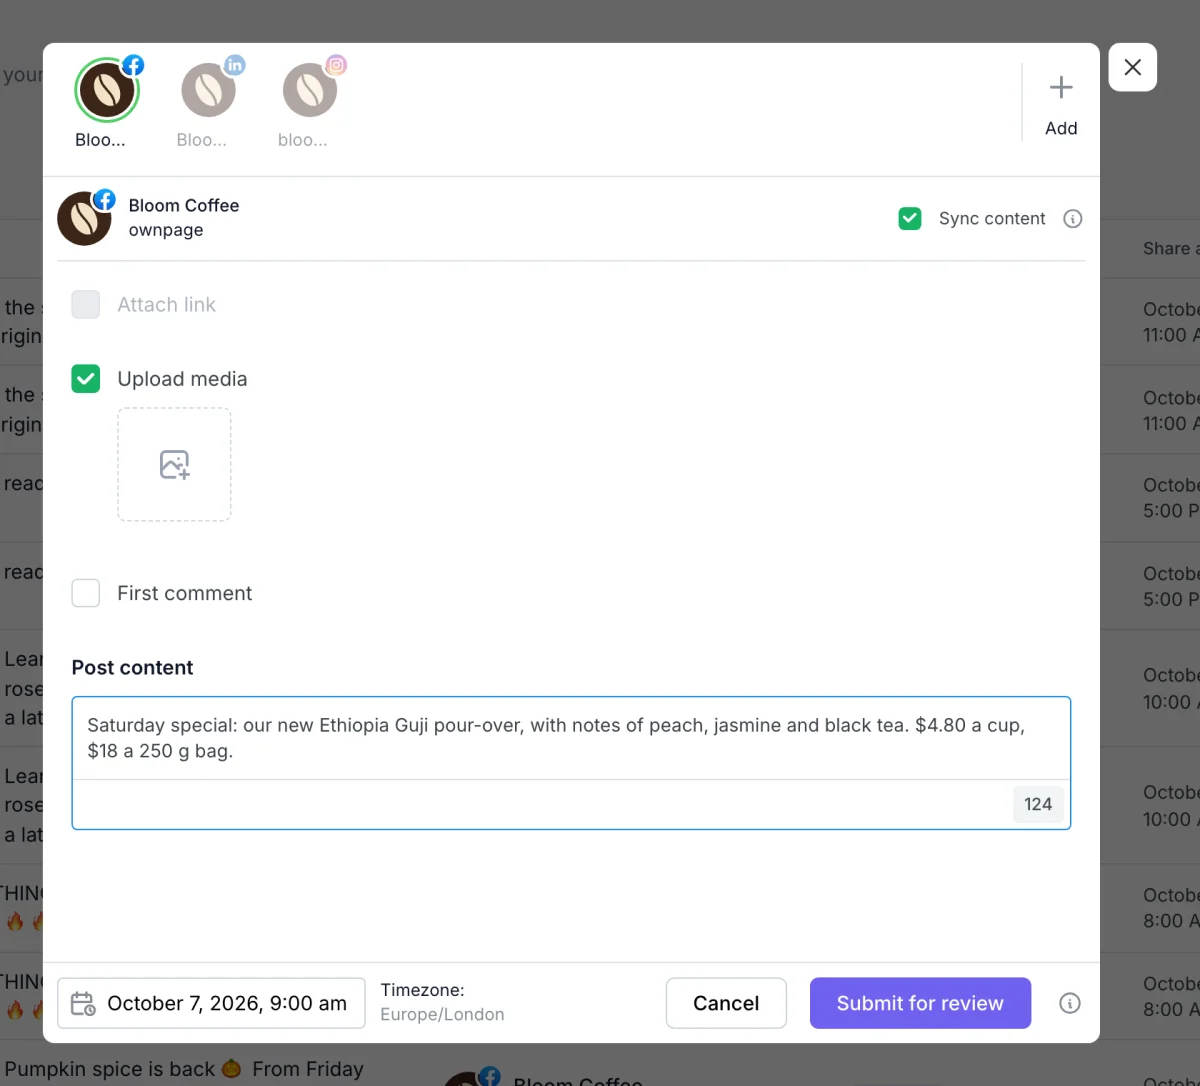Image resolution: width=1200 pixels, height=1086 pixels.
Task: Close the post composer dialog
Action: point(1133,67)
